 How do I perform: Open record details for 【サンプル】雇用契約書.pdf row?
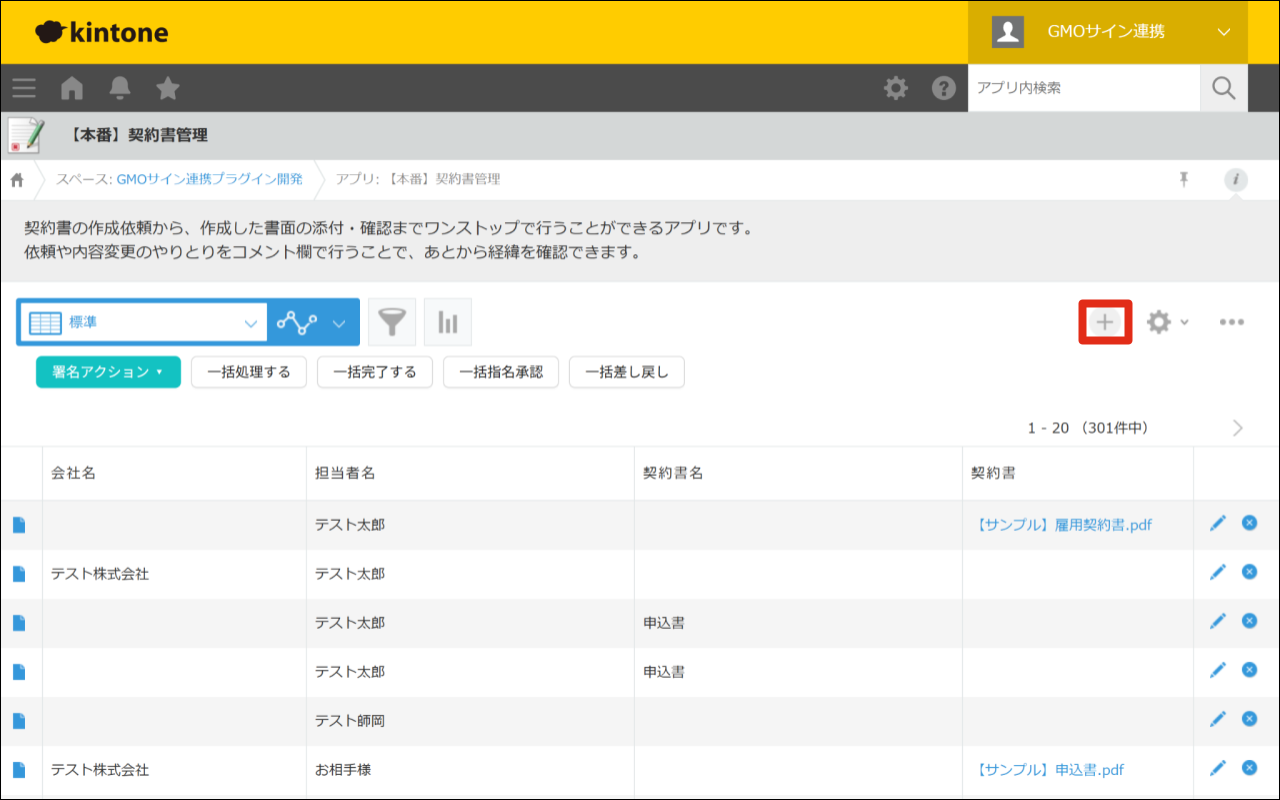click(x=19, y=525)
